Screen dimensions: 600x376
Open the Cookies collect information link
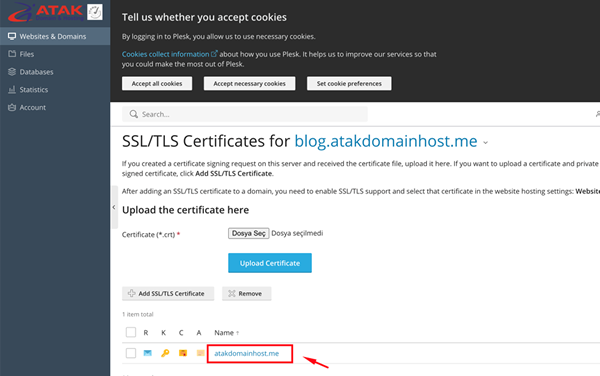pyautogui.click(x=165, y=54)
